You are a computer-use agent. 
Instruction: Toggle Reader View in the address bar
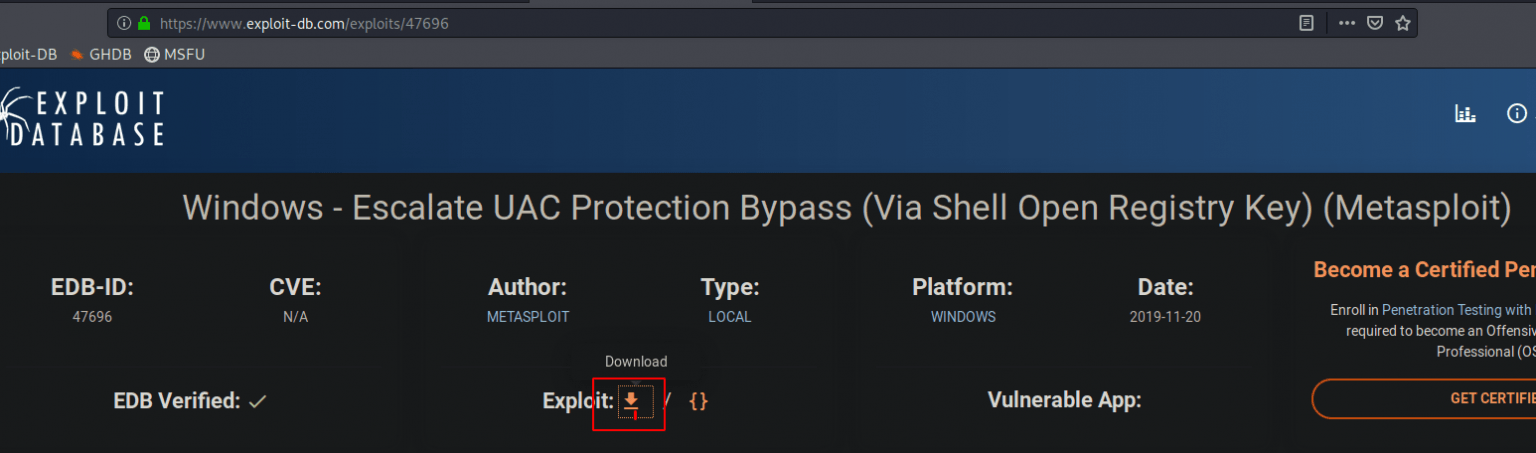point(1306,23)
